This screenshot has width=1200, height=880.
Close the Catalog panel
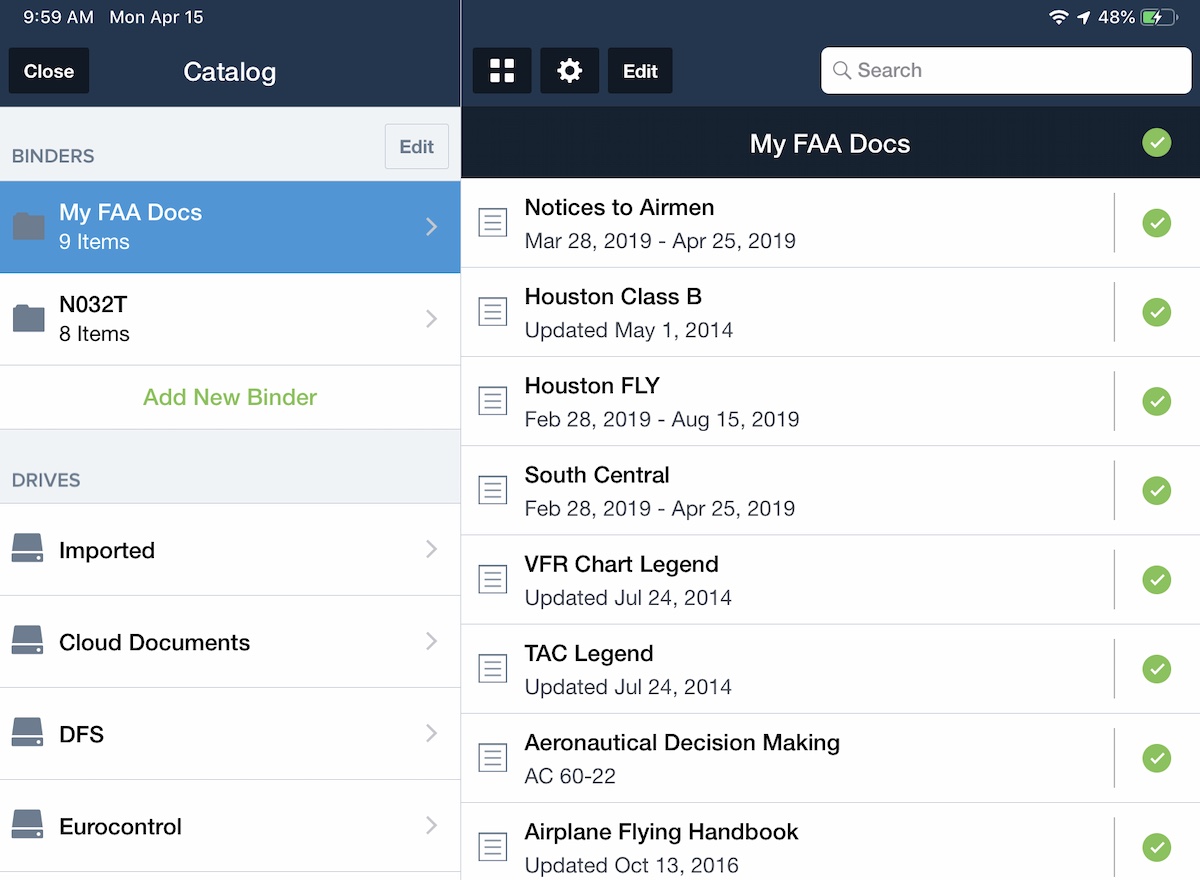click(49, 71)
